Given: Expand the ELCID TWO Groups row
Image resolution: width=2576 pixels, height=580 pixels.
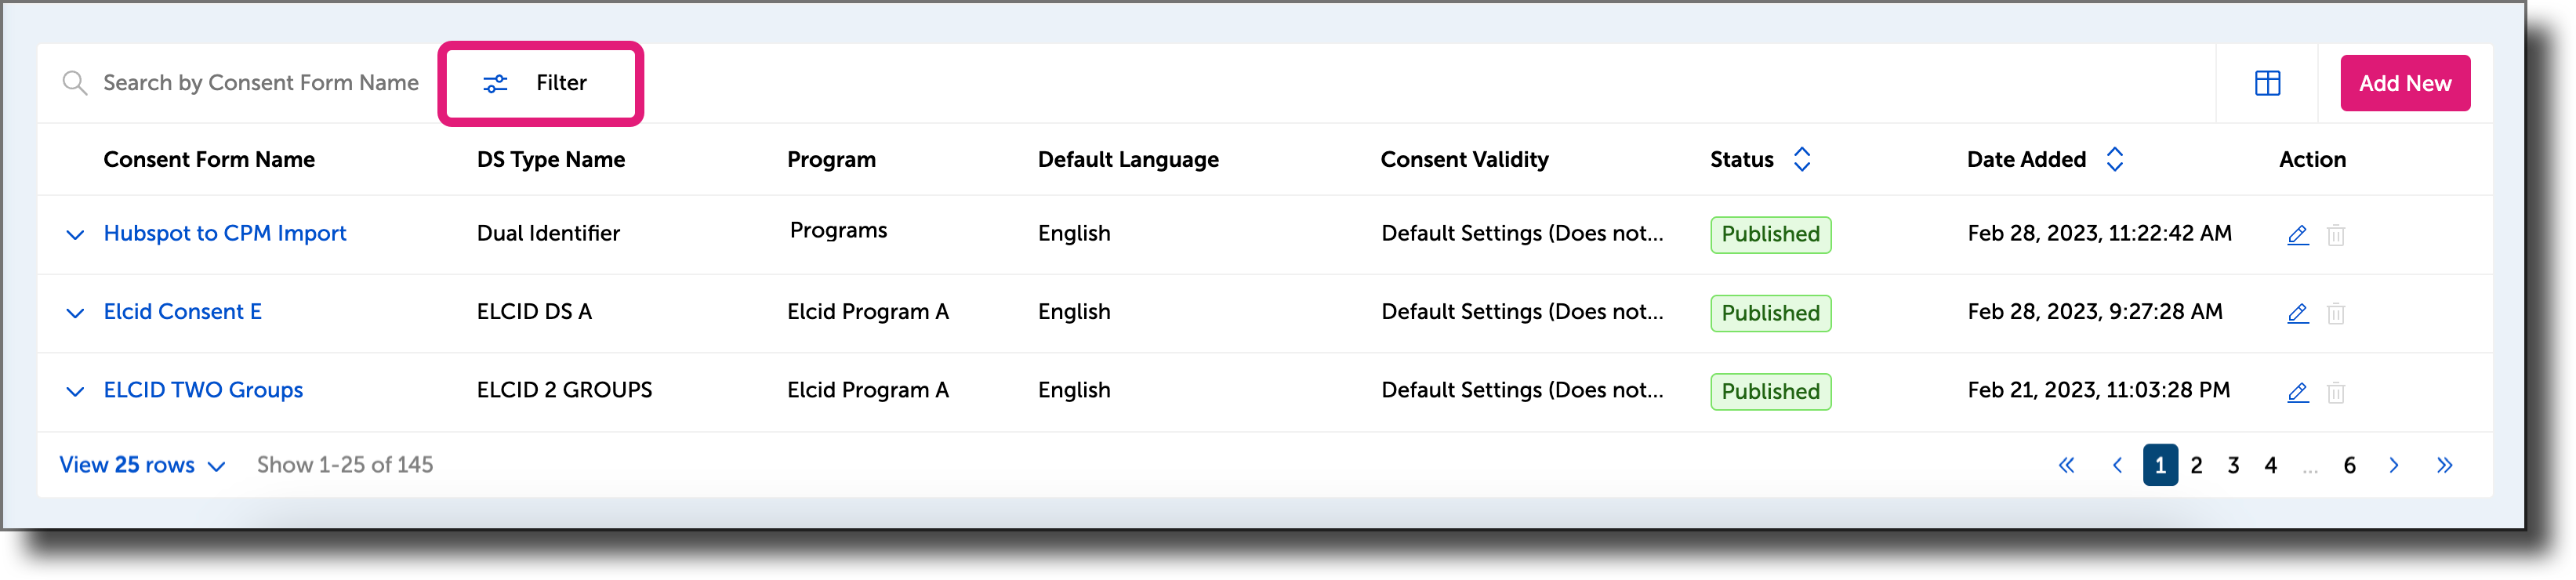Looking at the screenshot, I should pos(75,391).
